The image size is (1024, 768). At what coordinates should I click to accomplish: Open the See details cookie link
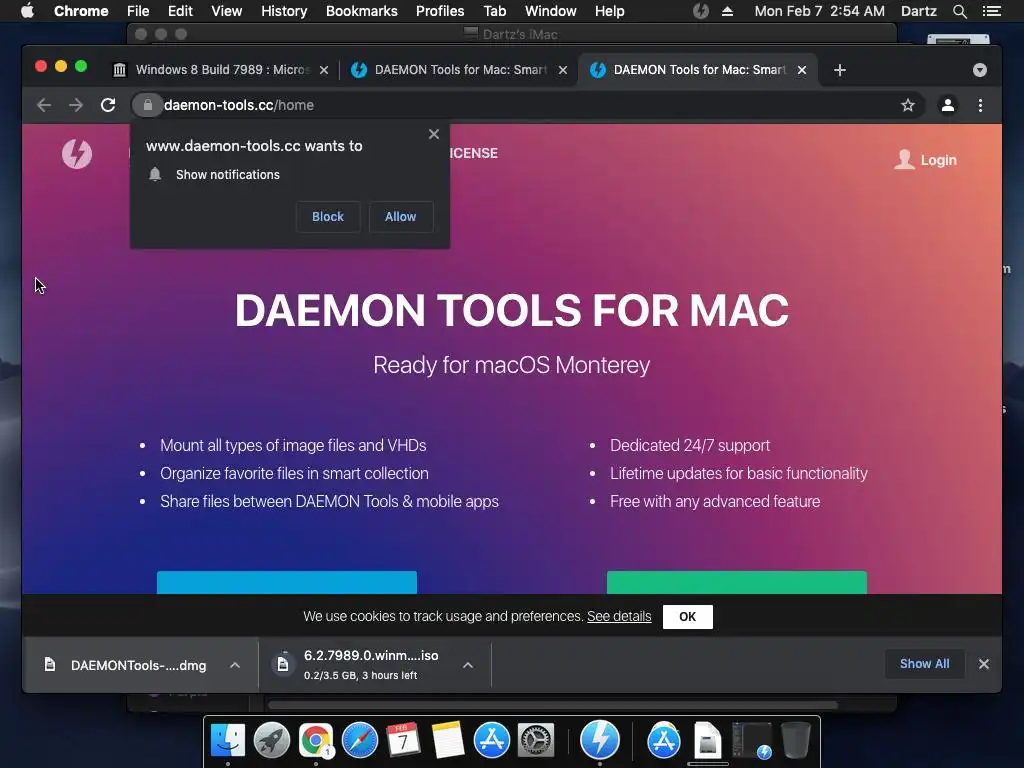coord(619,616)
